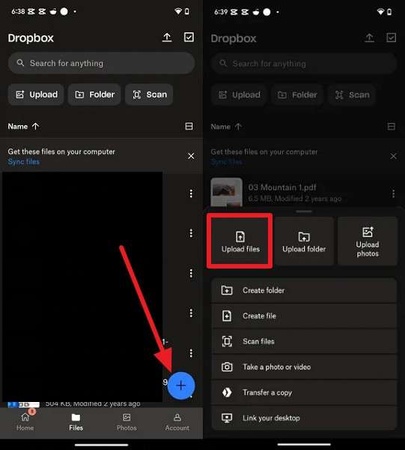Select Take a photo or video

click(x=304, y=367)
